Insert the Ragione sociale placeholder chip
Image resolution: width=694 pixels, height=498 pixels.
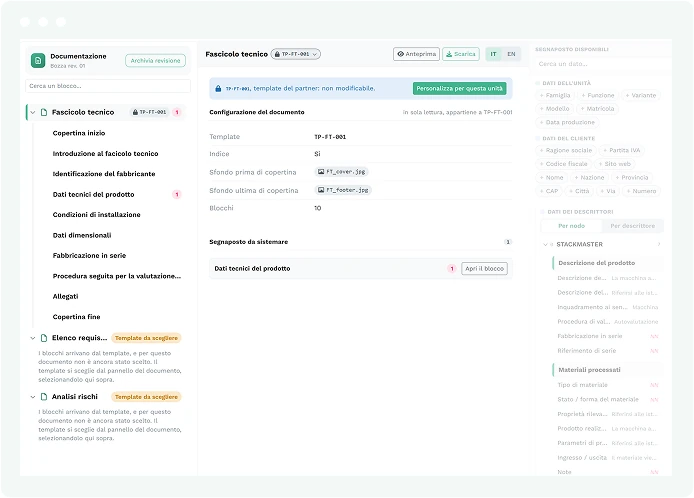tap(566, 151)
